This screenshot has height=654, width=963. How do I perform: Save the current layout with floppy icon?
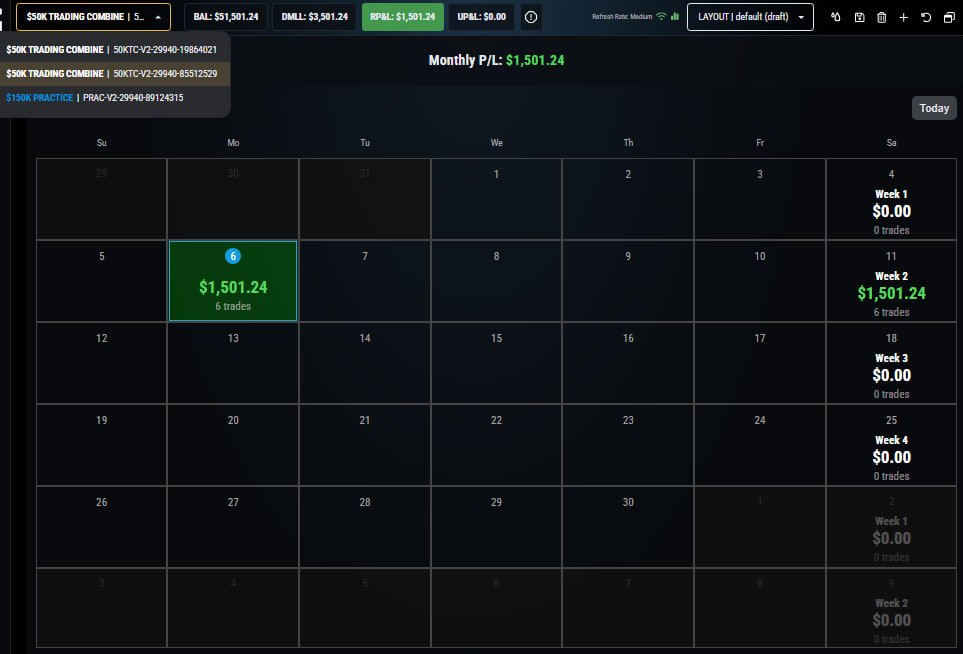tap(859, 17)
